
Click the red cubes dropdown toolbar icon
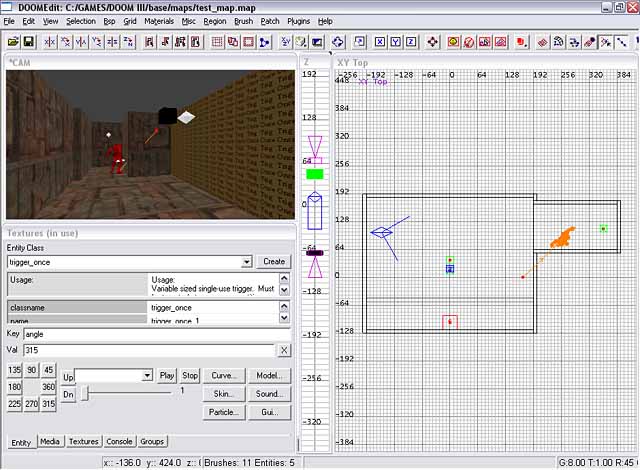[x=521, y=42]
